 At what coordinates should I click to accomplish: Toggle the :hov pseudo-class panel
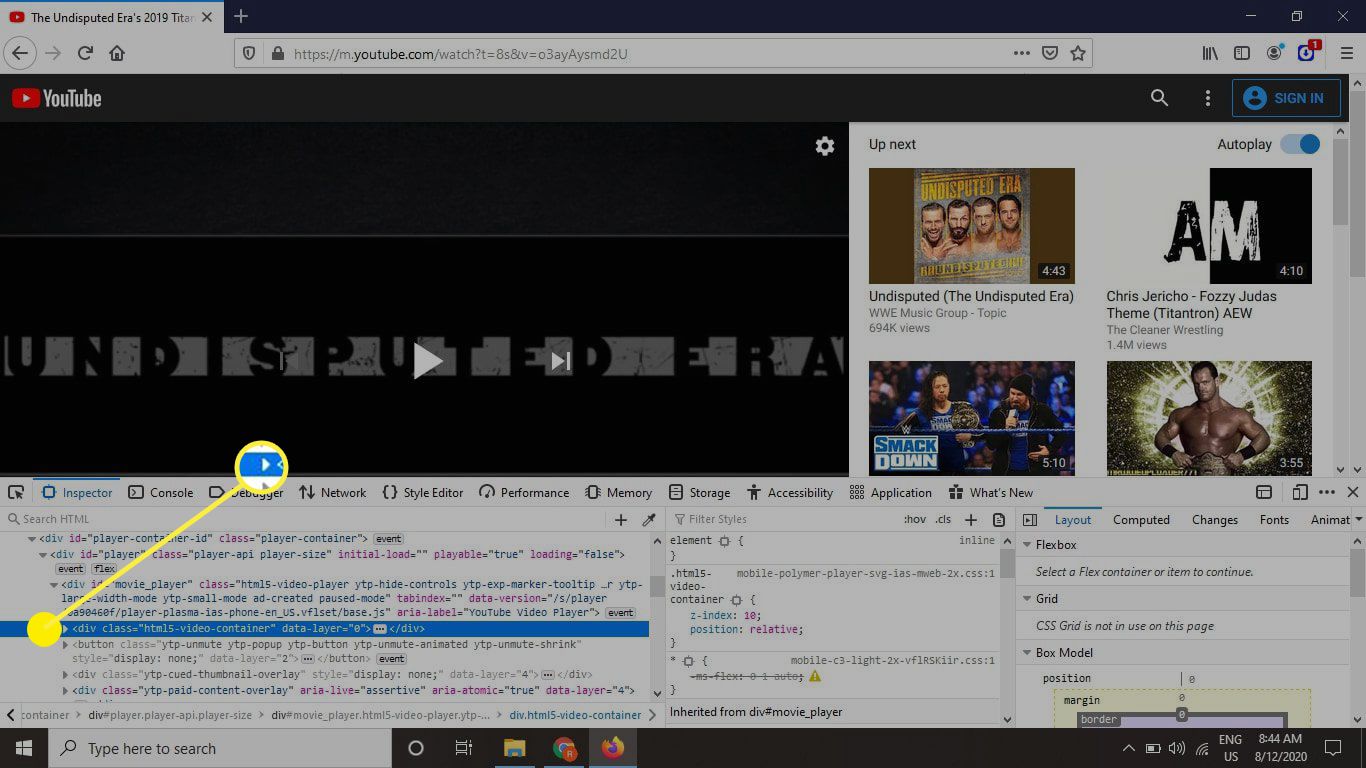[915, 519]
